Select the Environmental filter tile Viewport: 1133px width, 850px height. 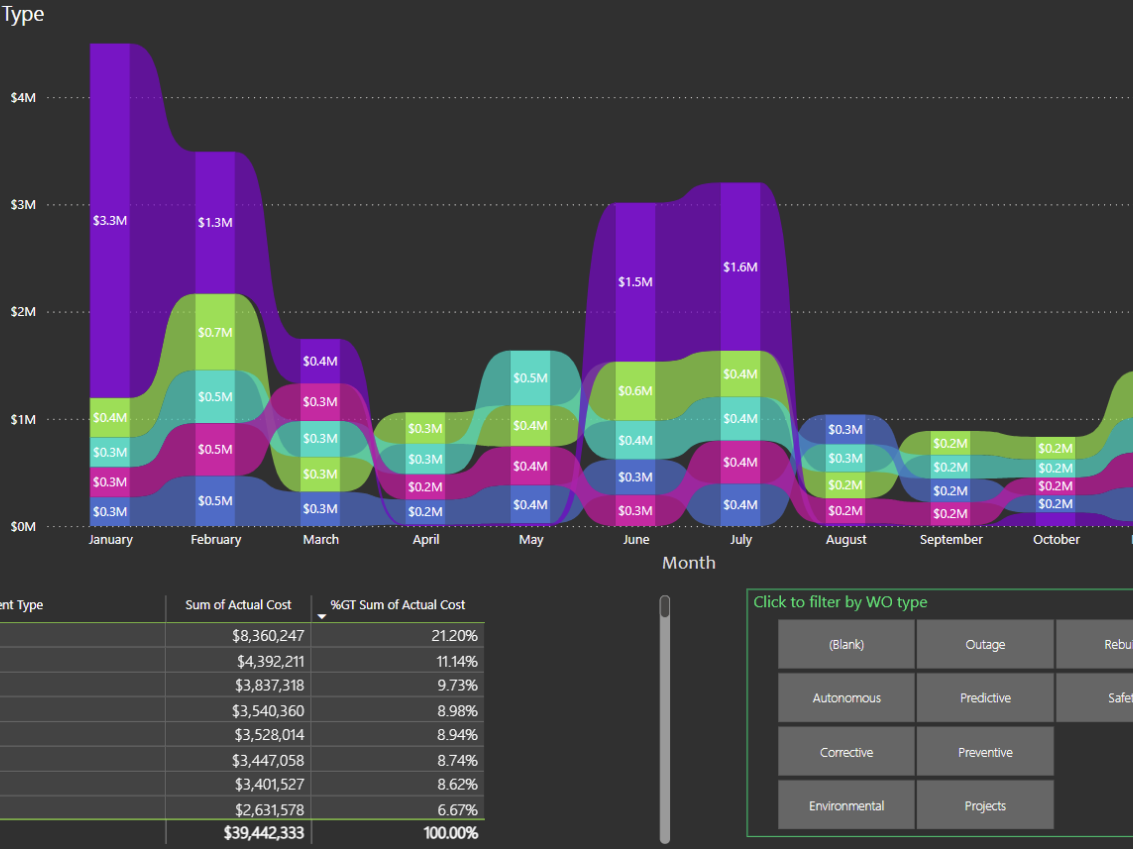[846, 806]
